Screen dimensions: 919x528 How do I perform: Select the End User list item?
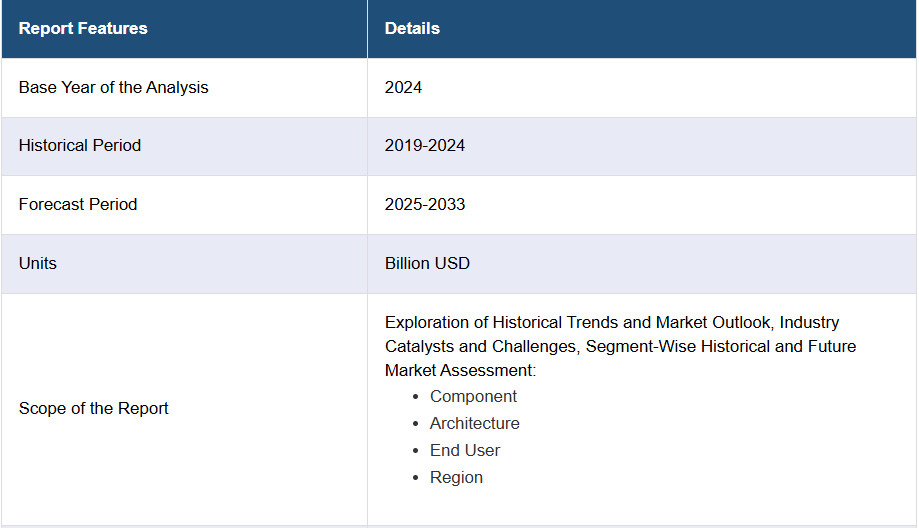(x=465, y=450)
